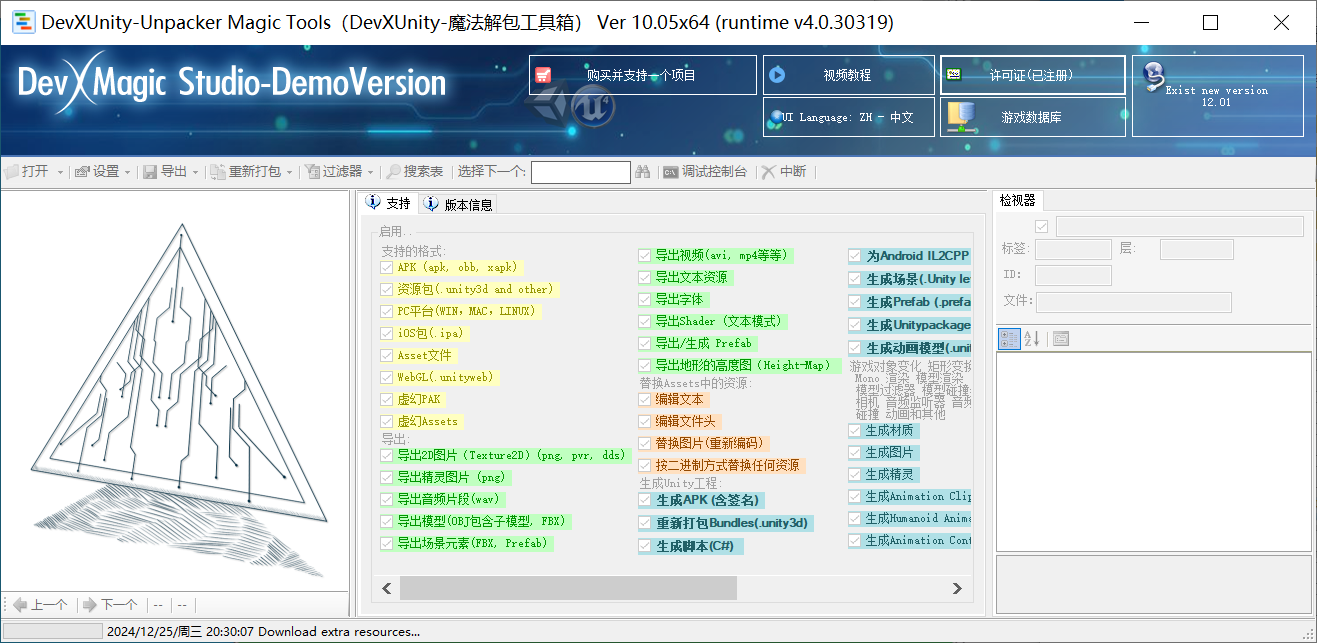The width and height of the screenshot is (1317, 643).
Task: Toggle the 虚幻PAK checkbox
Action: pos(387,399)
